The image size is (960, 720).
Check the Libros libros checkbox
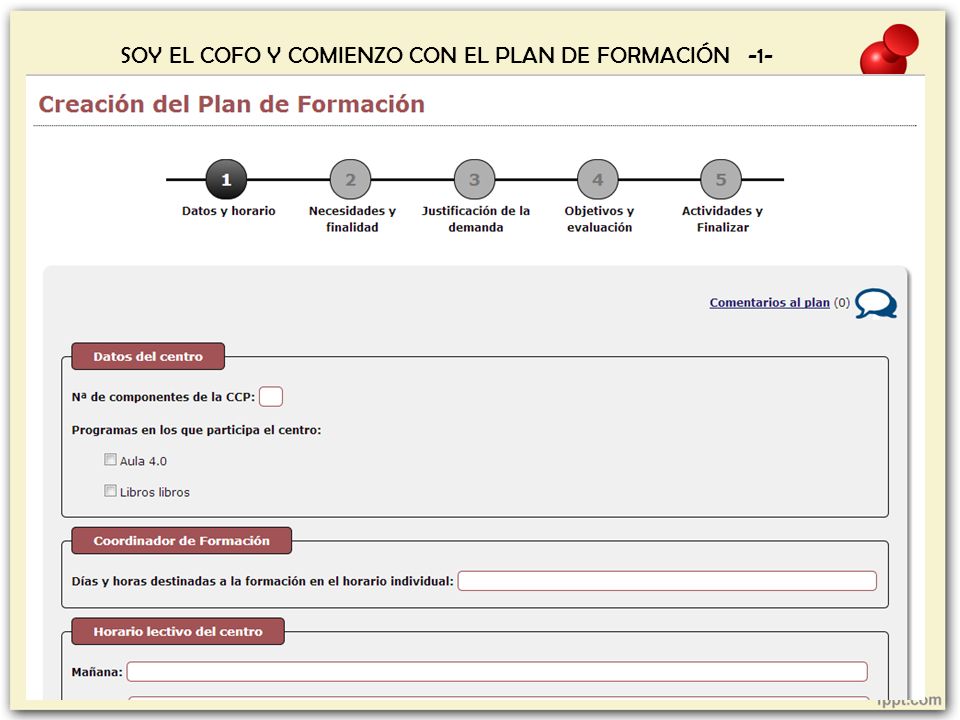[x=110, y=490]
